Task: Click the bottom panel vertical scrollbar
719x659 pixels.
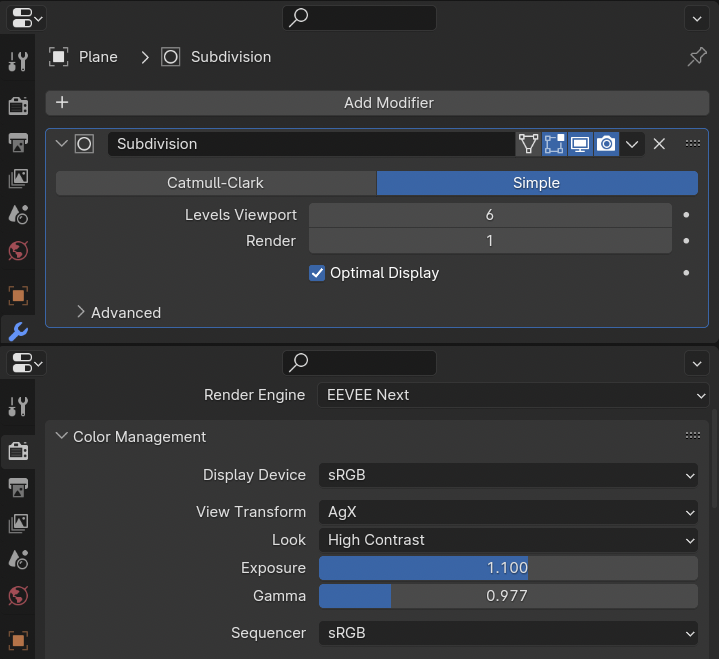Action: pyautogui.click(x=714, y=459)
